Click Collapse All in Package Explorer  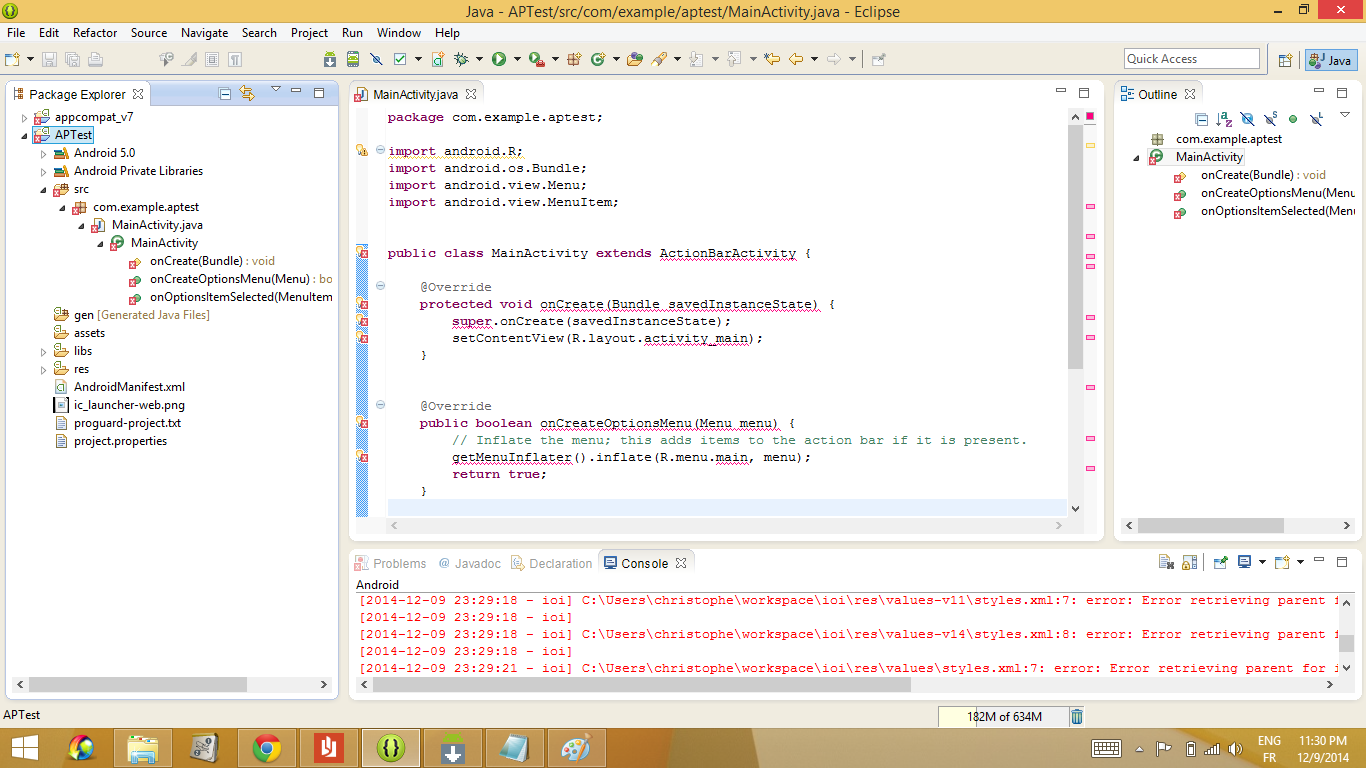point(225,93)
